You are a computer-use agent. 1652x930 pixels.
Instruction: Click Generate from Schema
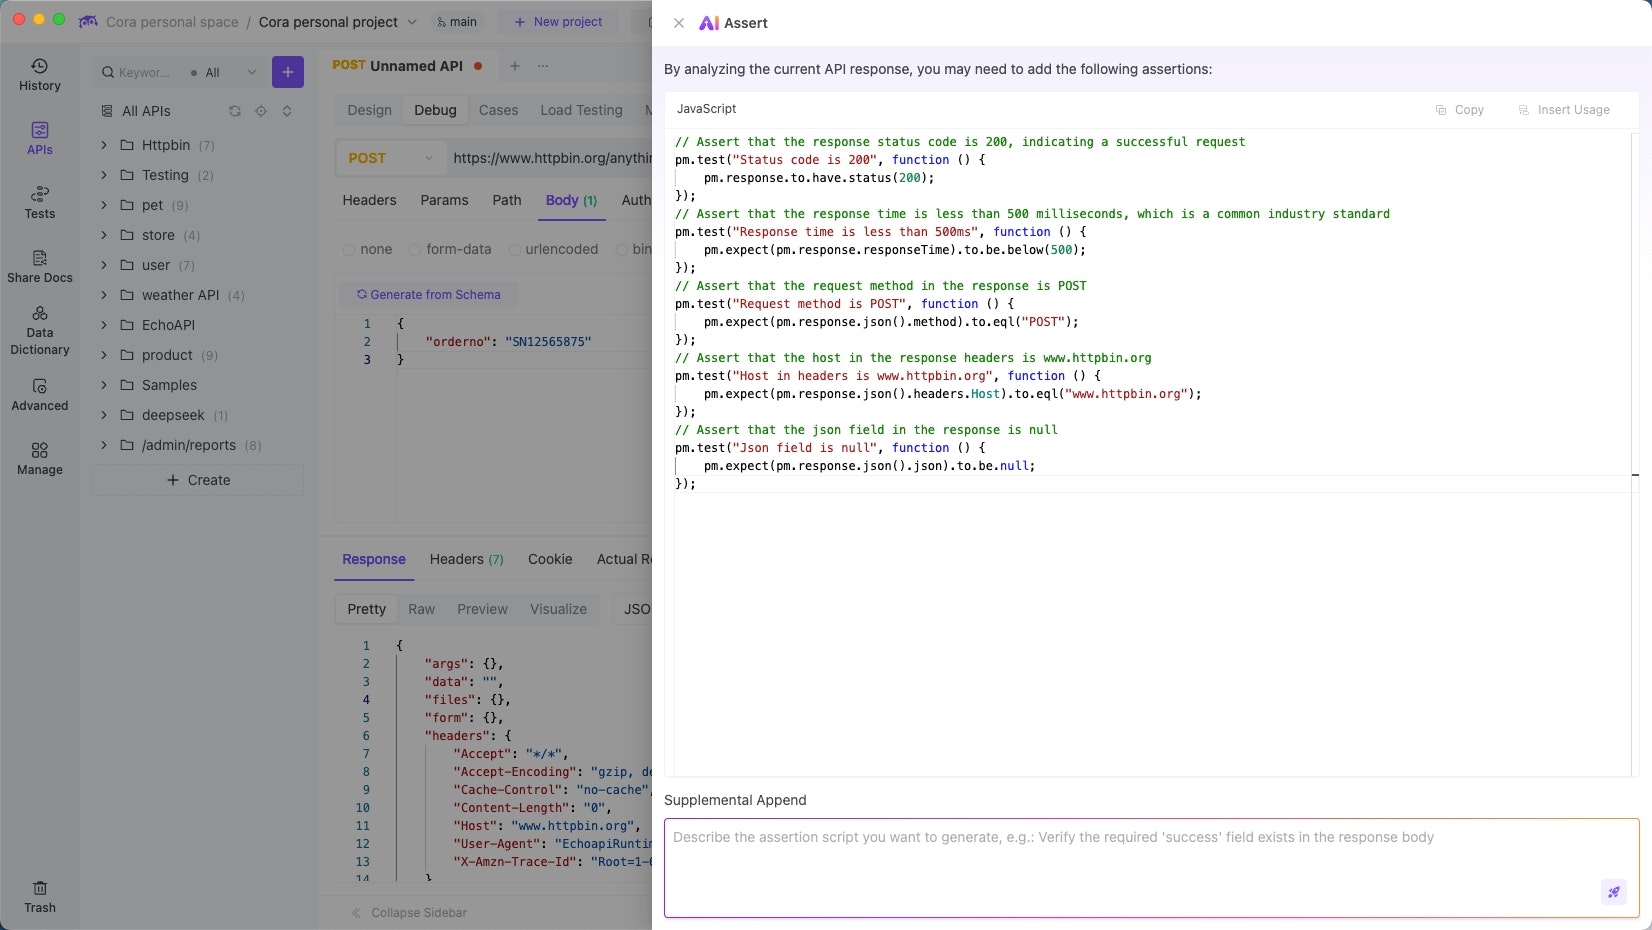[x=428, y=295]
